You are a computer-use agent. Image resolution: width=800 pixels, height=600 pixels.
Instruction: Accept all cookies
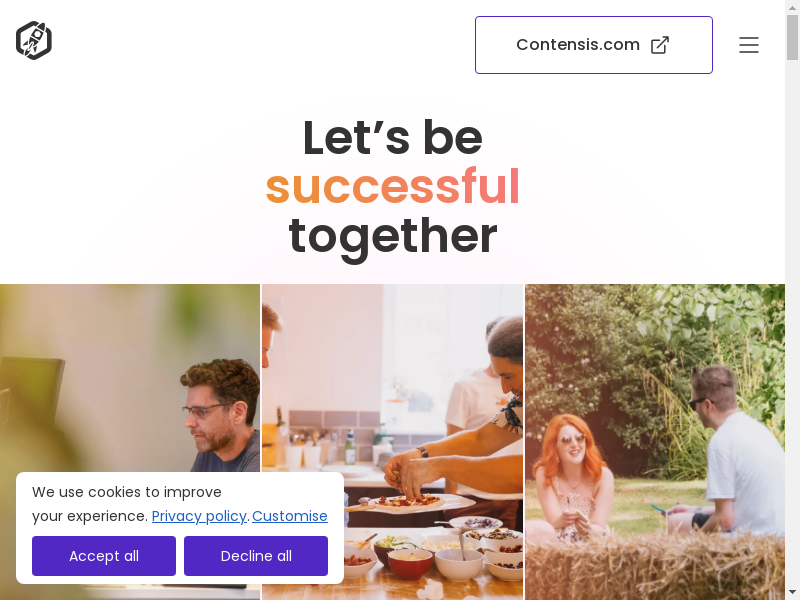[x=104, y=556]
